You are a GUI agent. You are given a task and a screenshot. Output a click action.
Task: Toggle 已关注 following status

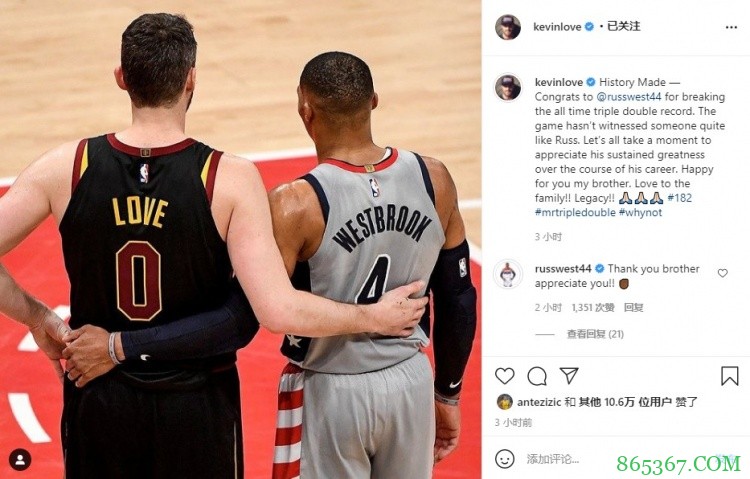click(x=623, y=26)
